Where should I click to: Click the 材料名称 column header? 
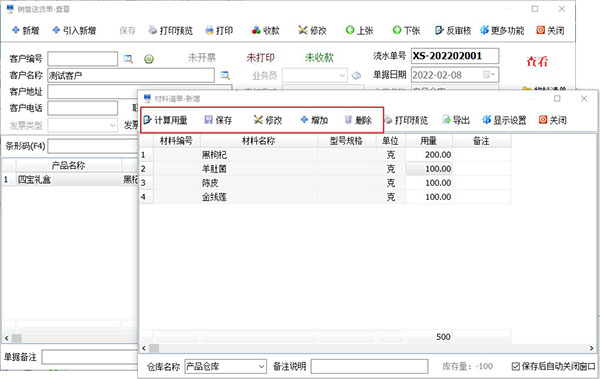pyautogui.click(x=259, y=141)
